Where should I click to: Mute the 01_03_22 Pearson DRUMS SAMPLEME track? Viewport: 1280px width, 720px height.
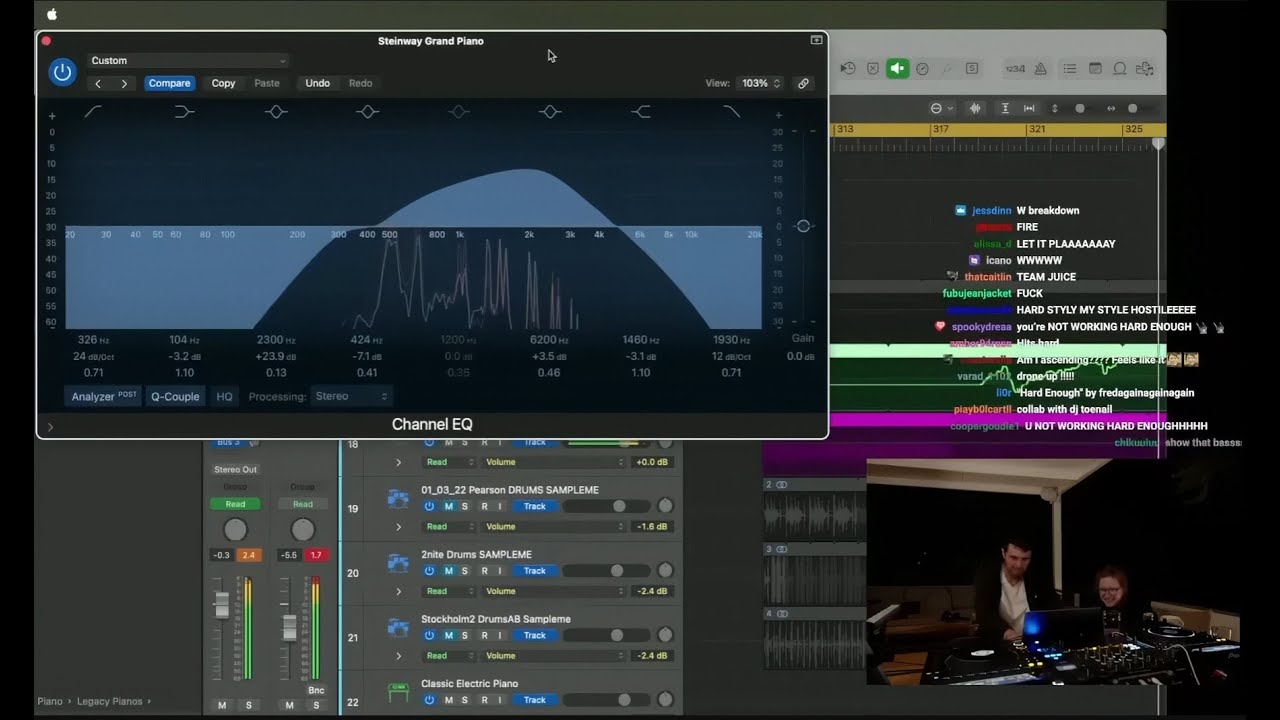click(x=448, y=506)
